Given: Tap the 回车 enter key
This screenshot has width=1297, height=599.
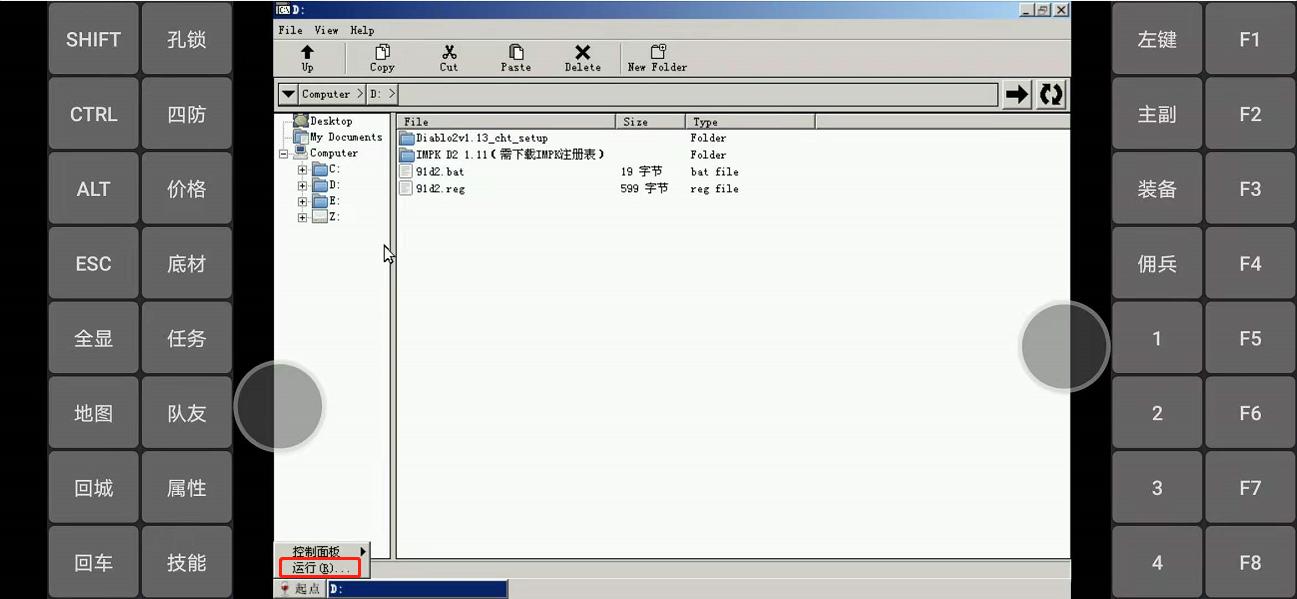Looking at the screenshot, I should click(93, 563).
